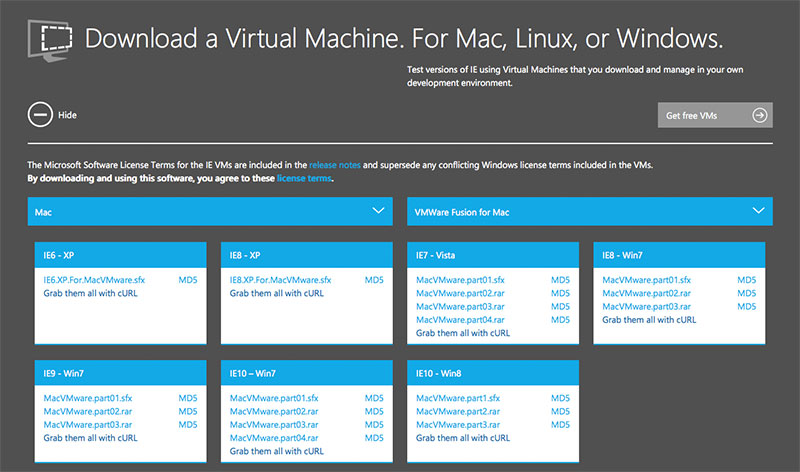Click Grab them all with cURL in IE9 - Win7

pos(90,438)
